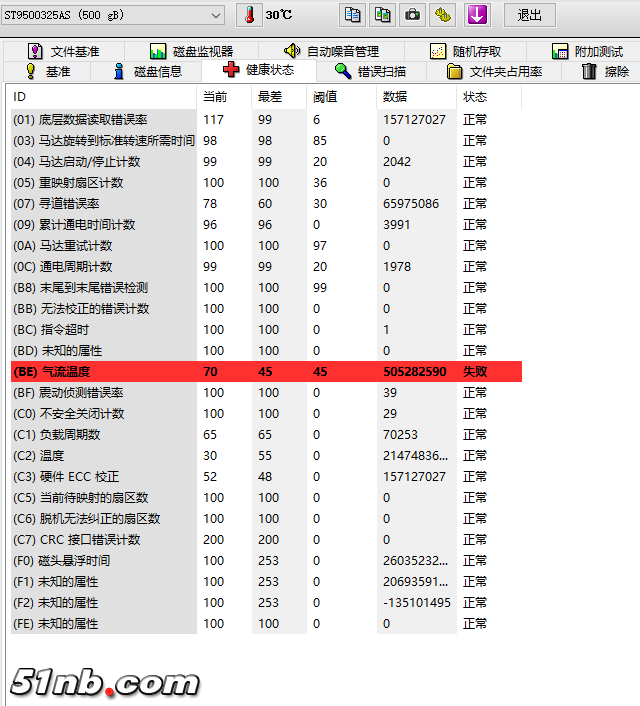Open the 磁盘信息 tab

click(147, 72)
